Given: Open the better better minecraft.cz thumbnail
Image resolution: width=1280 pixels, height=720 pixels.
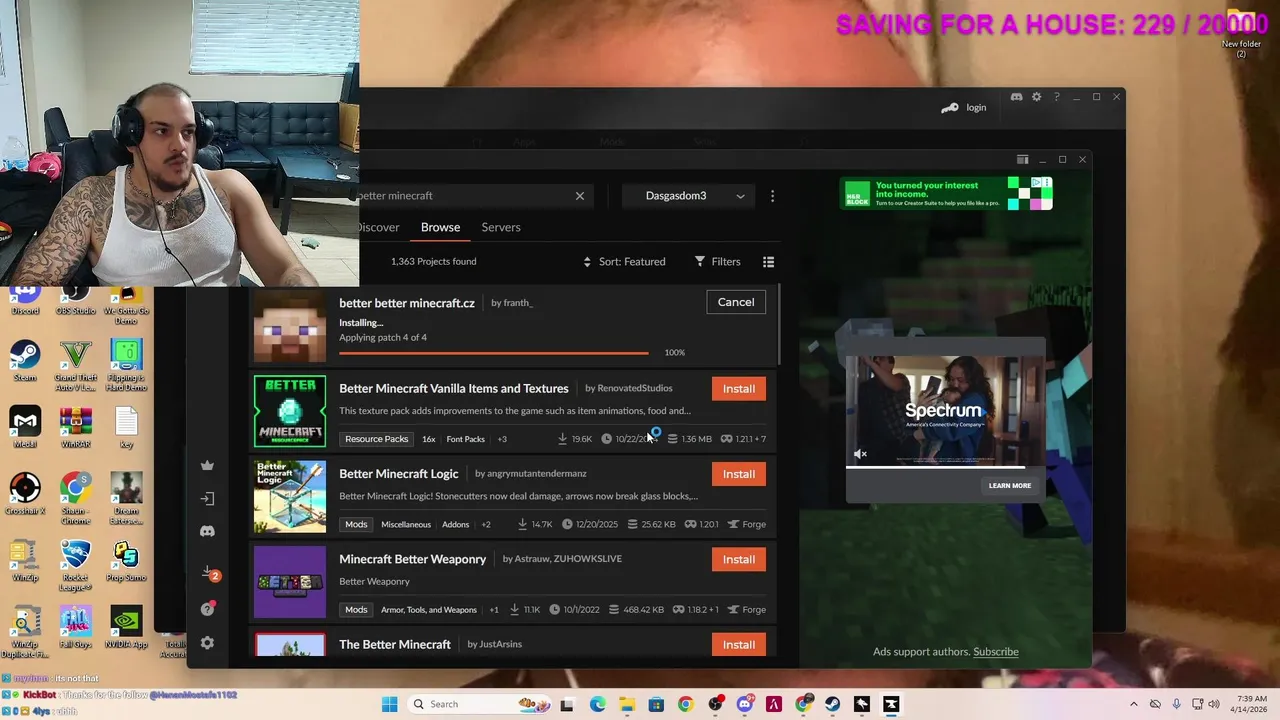Looking at the screenshot, I should (x=290, y=326).
